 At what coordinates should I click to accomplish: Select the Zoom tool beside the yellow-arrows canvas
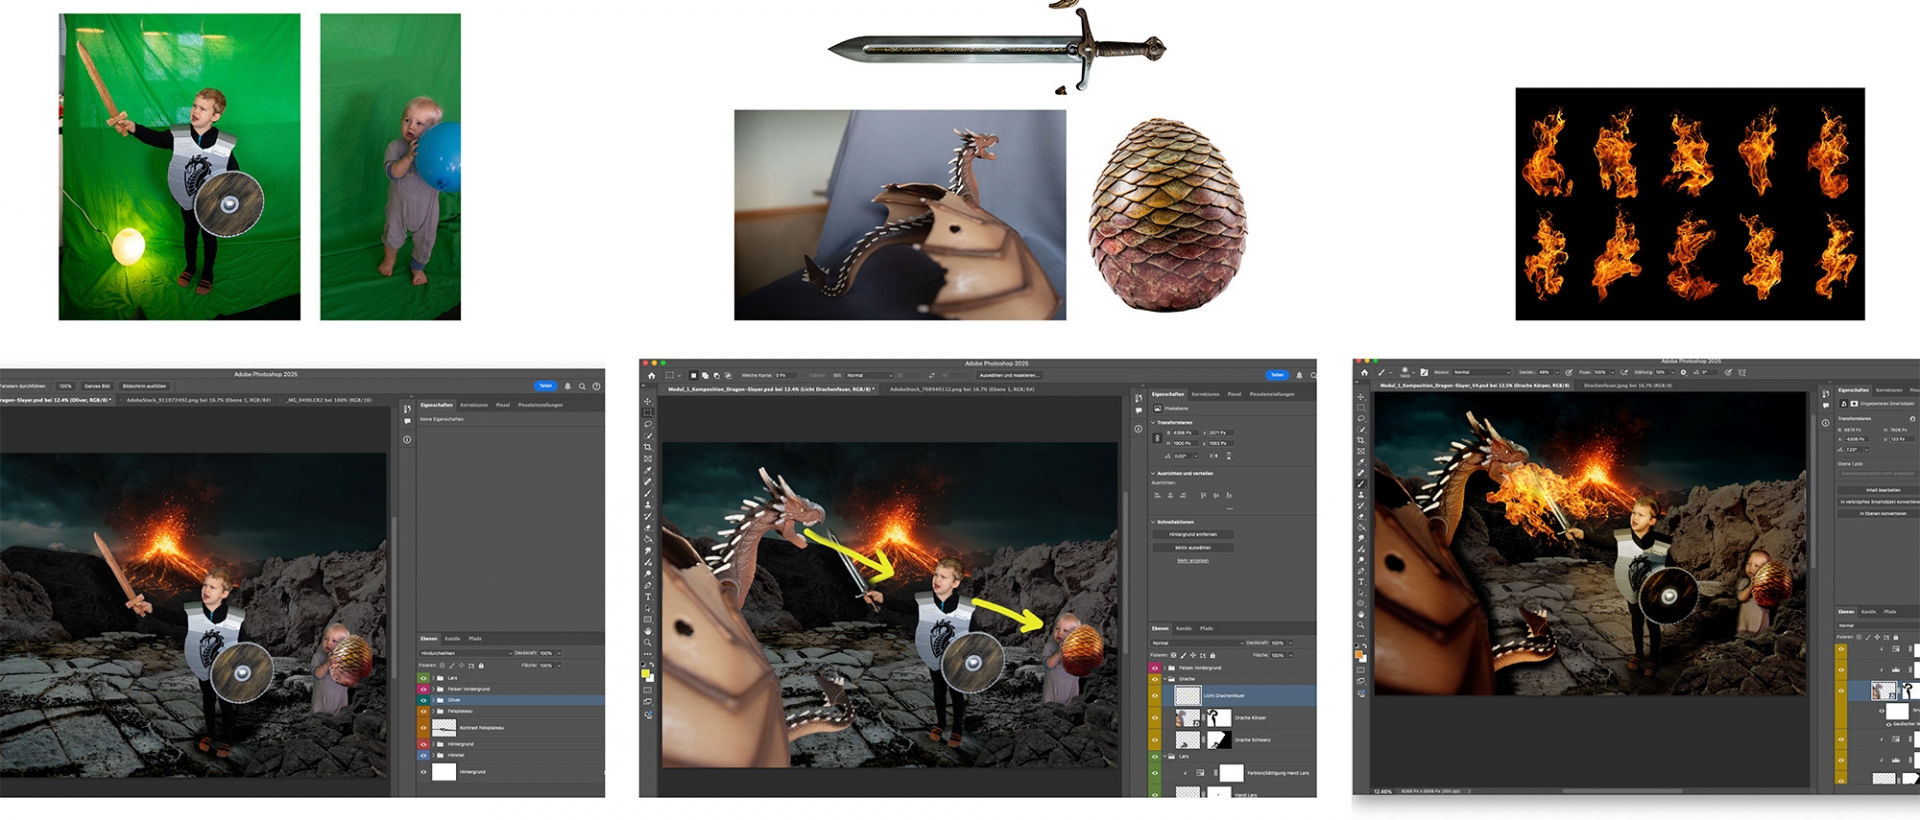[x=648, y=643]
